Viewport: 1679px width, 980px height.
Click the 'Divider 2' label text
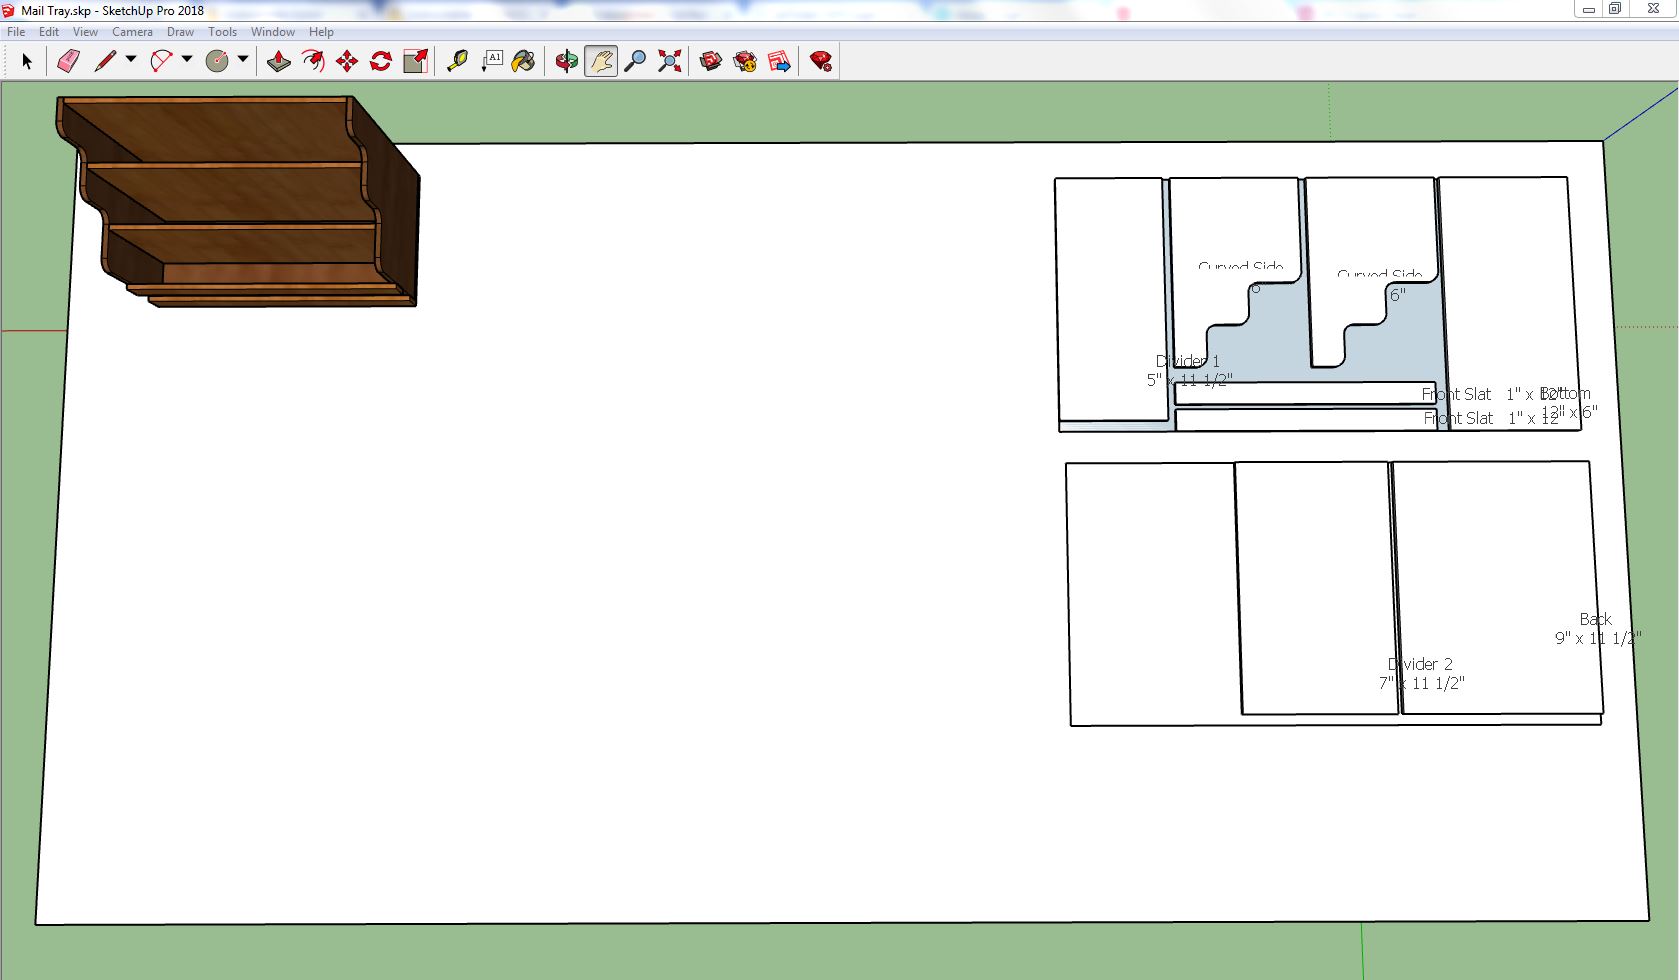1420,664
